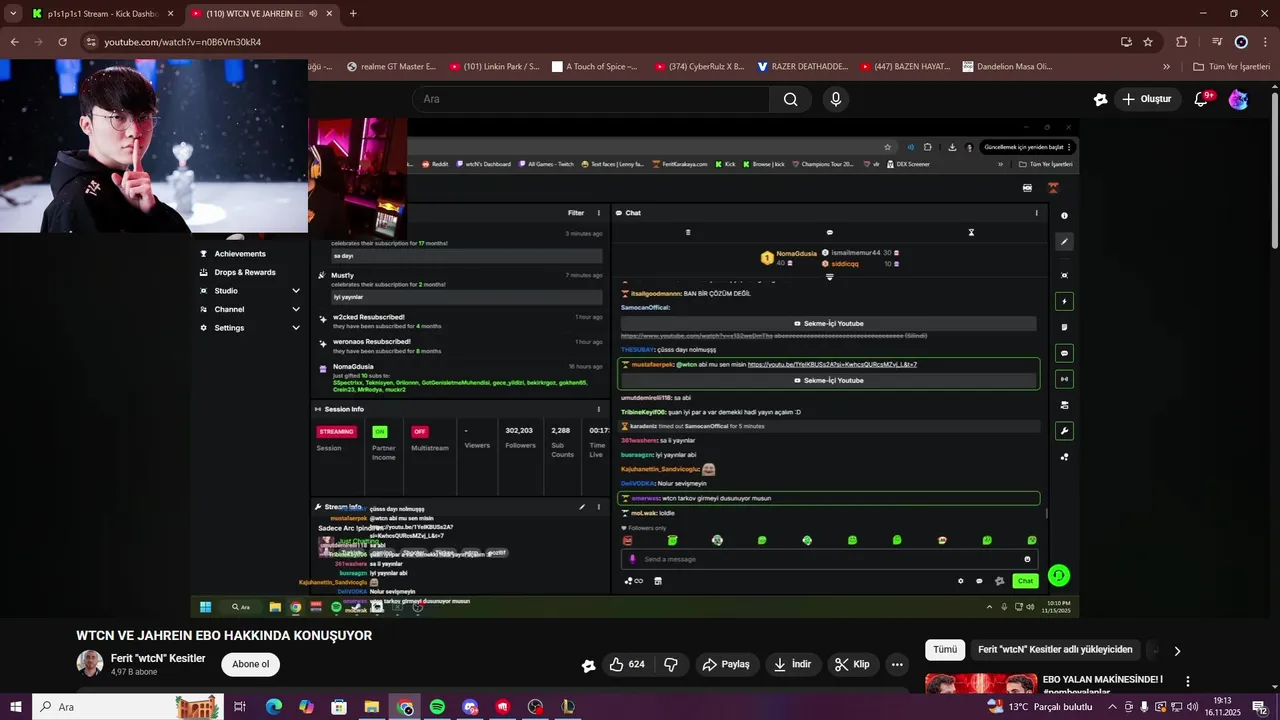Open Task View on the taskbar
Screen dimensions: 1280x720
240,707
